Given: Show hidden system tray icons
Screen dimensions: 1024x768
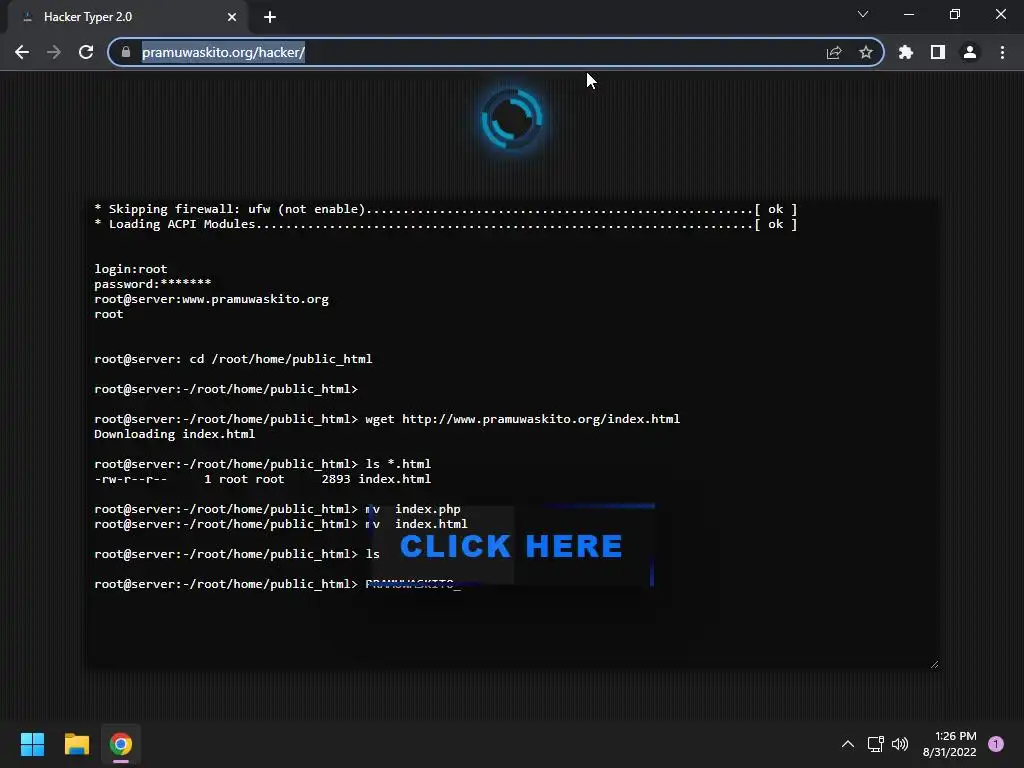Looking at the screenshot, I should 848,744.
